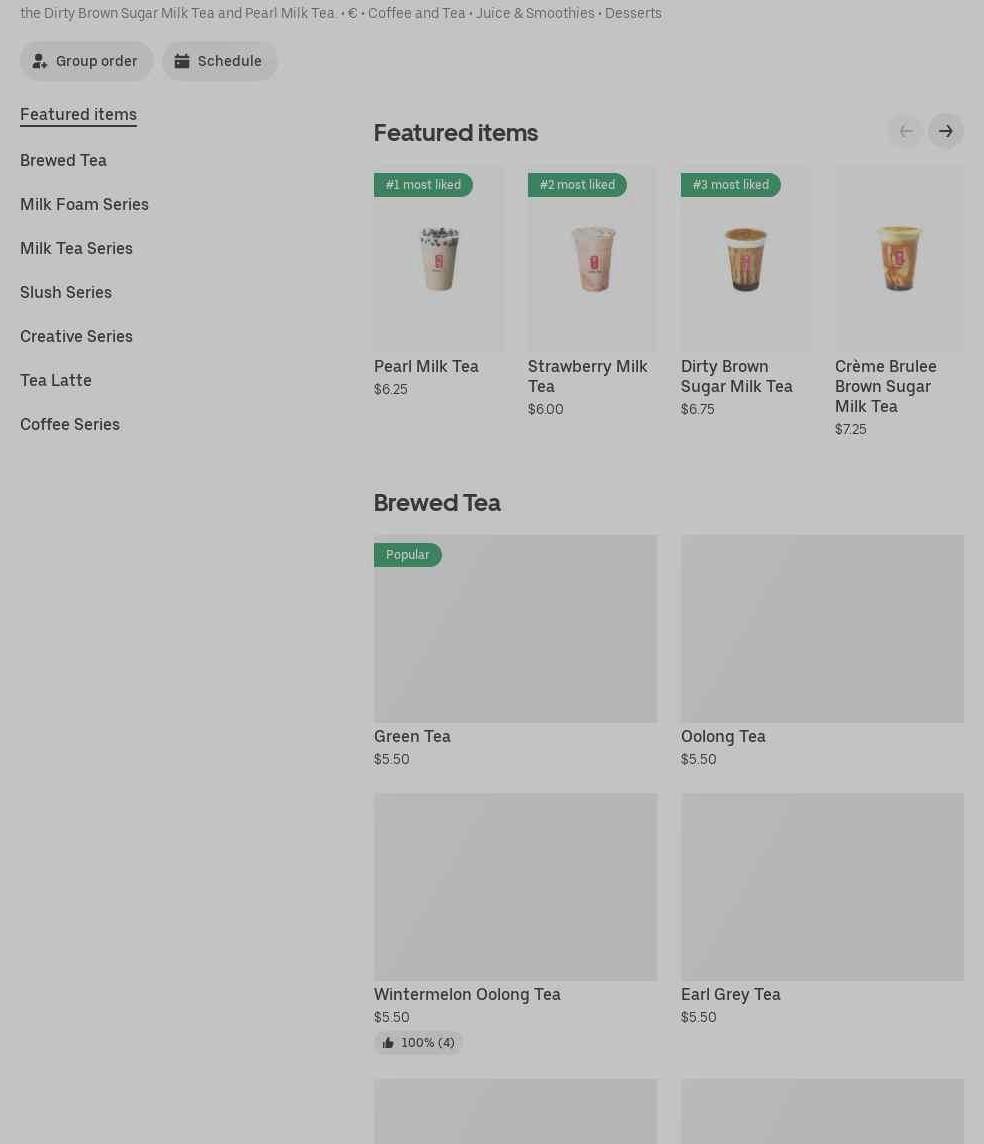
Task: Select Milk Tea Series in sidebar
Action: coord(76,248)
